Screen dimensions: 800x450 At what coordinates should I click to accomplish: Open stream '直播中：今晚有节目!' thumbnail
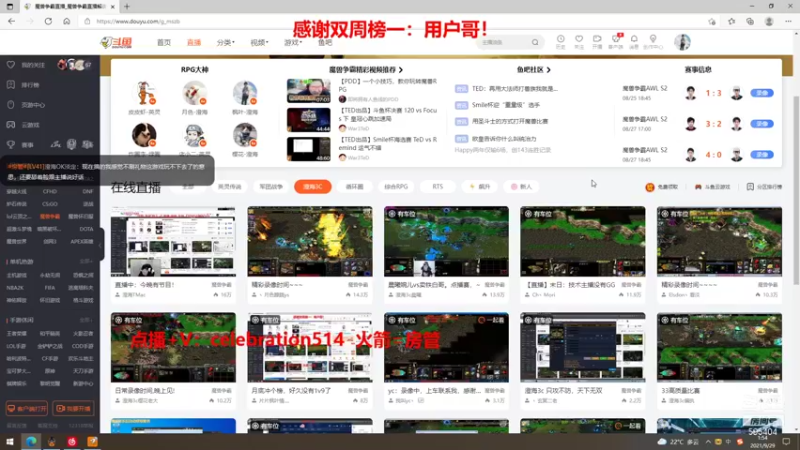coord(173,241)
